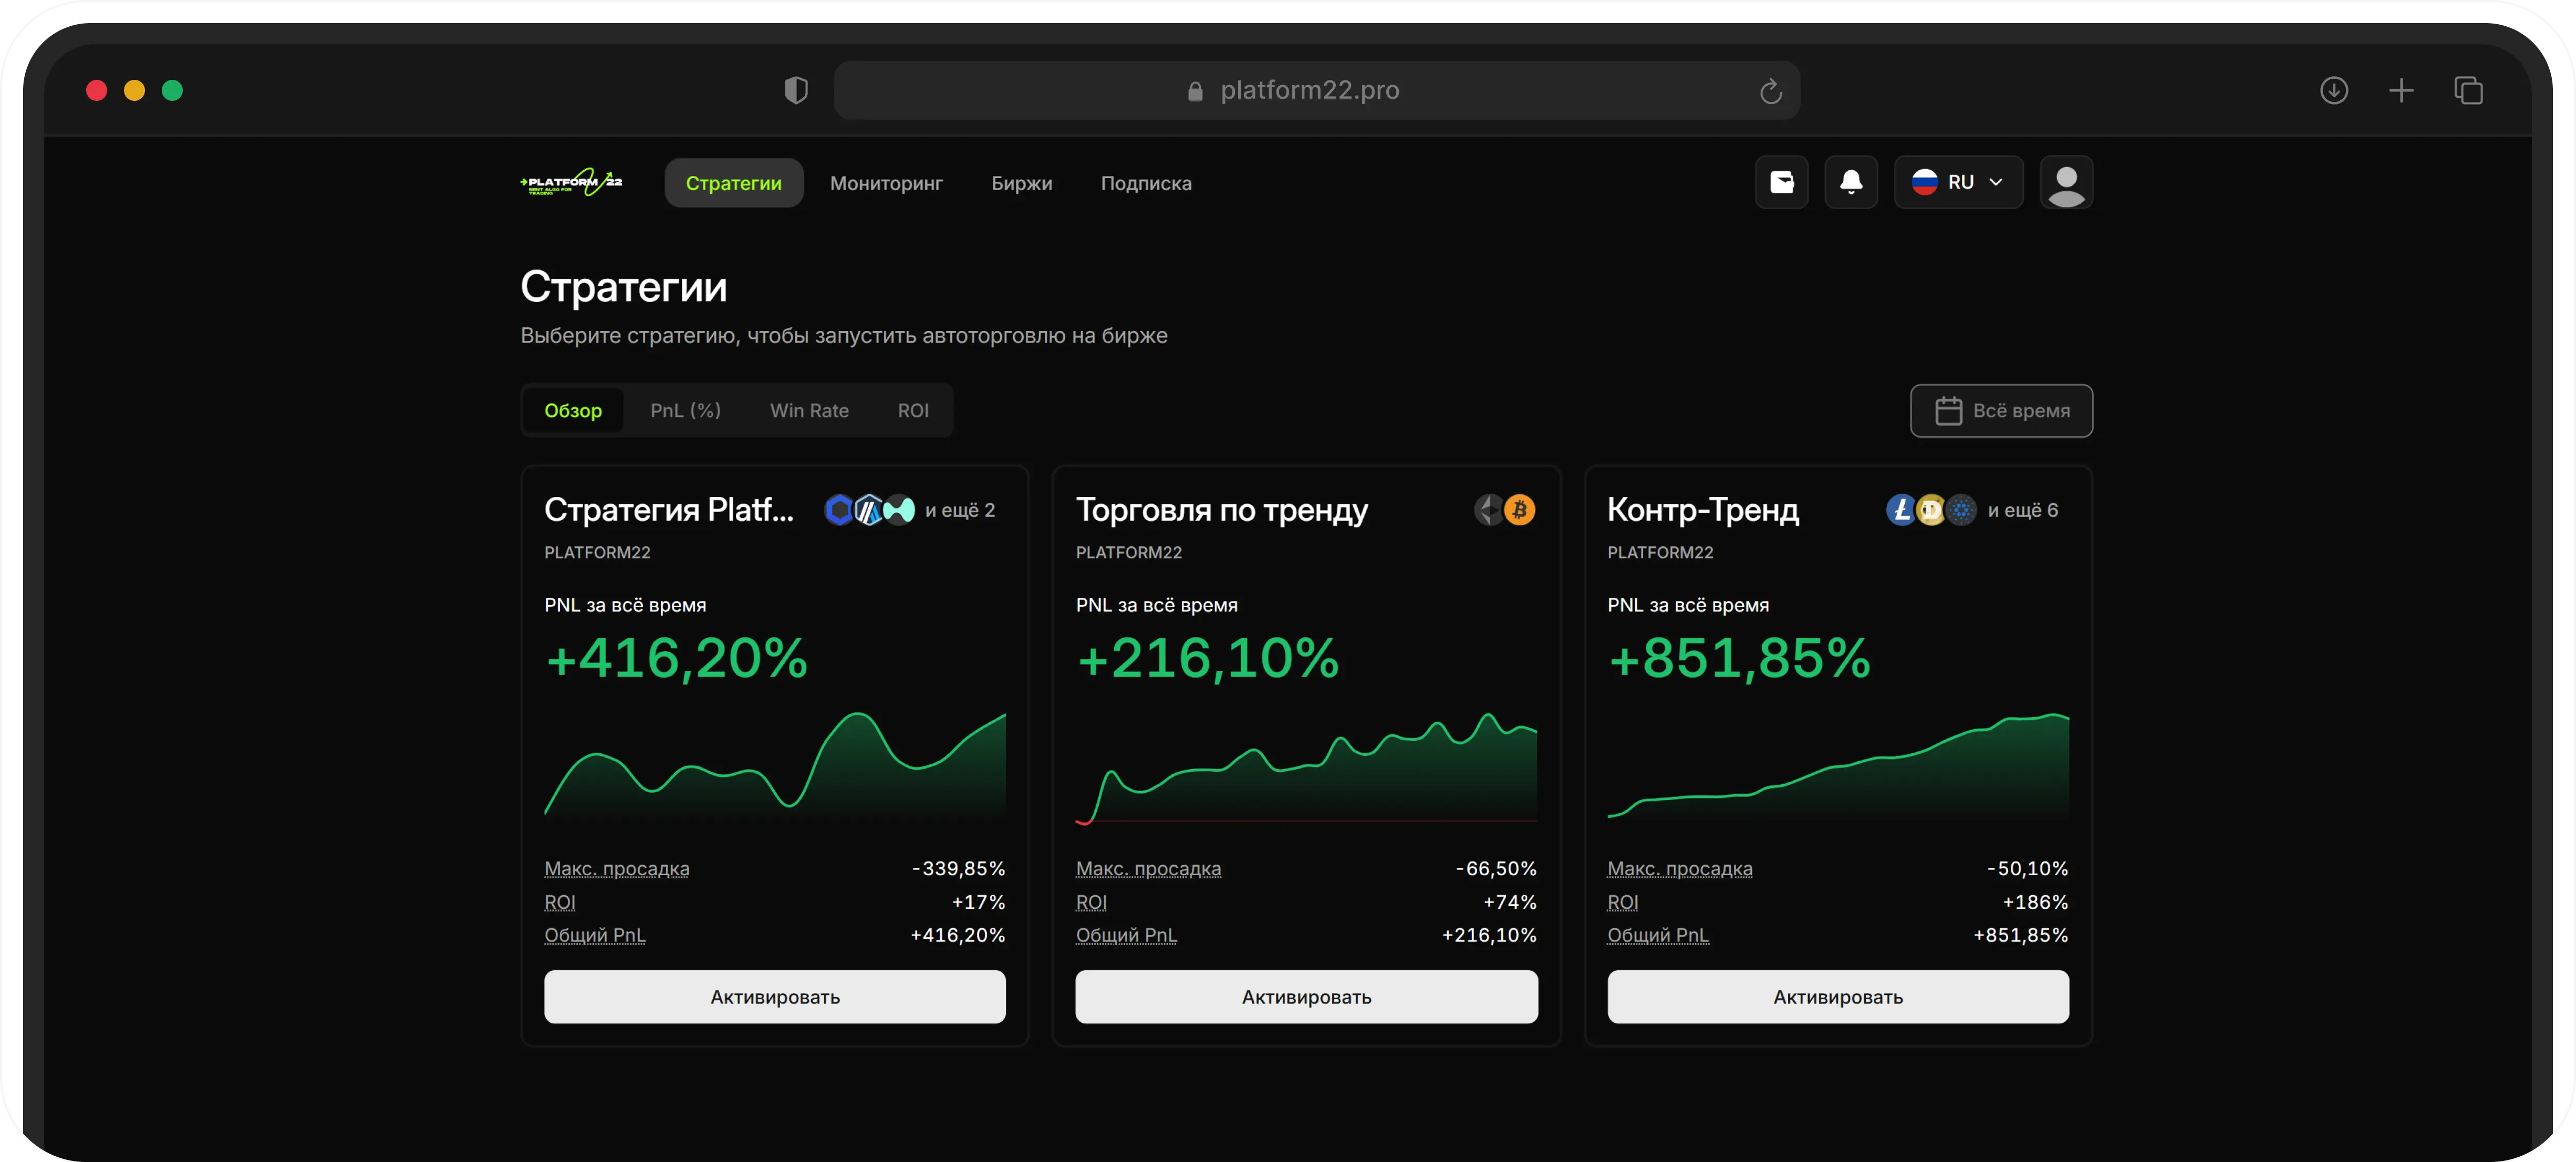Click the big +216,10% PNL figure
This screenshot has width=2576, height=1162.
pyautogui.click(x=1207, y=659)
